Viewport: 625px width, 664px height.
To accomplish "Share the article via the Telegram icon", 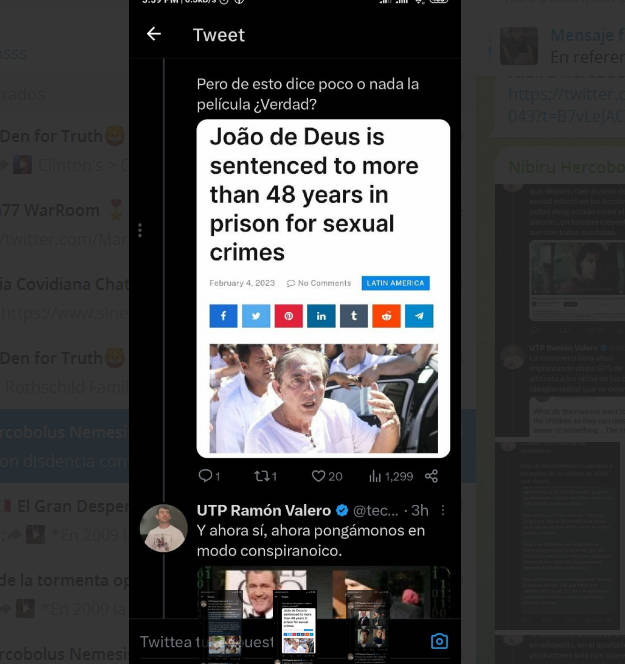I will pyautogui.click(x=419, y=315).
